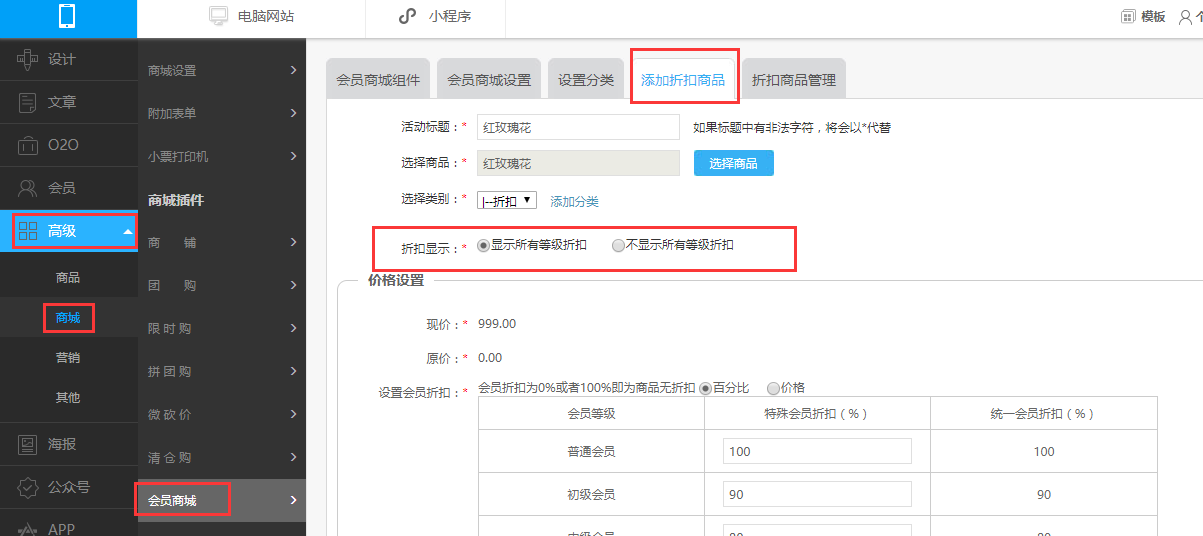The width and height of the screenshot is (1203, 536).
Task: Select the mobile phone icon tab
Action: (68, 17)
